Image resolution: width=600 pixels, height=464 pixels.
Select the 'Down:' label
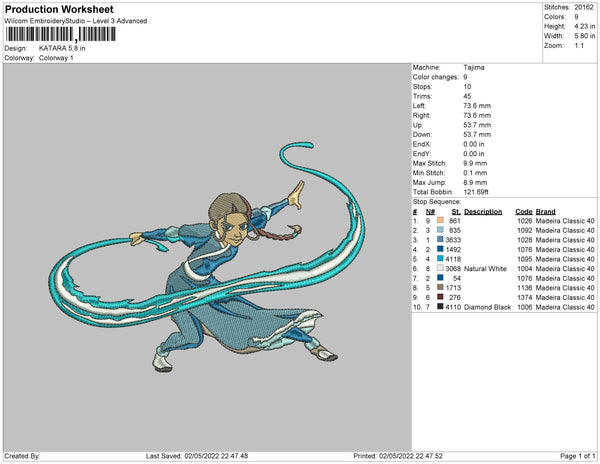[422, 135]
